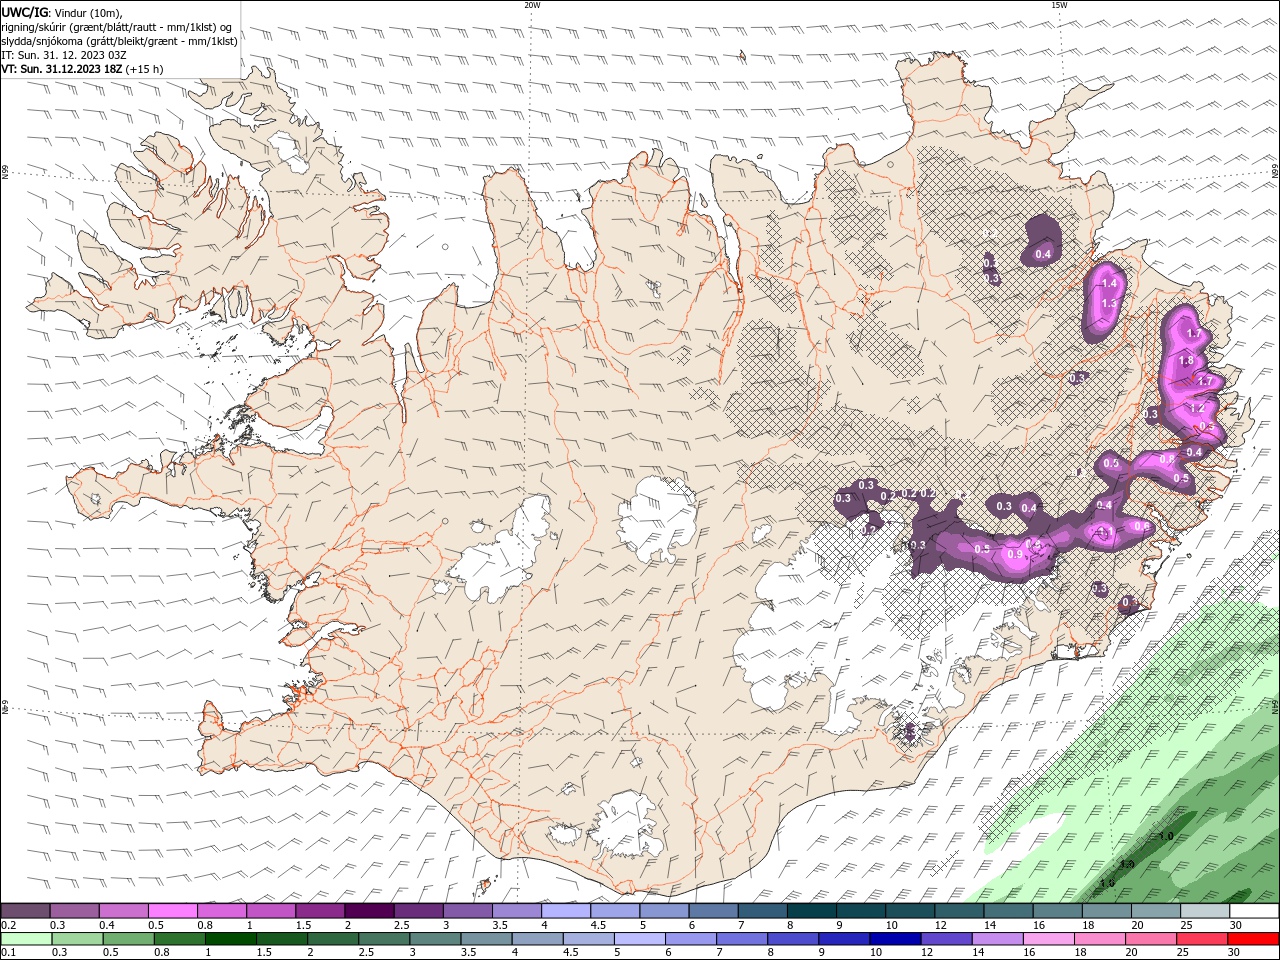Pick the bright red 30 swatch in rain scale
This screenshot has width=1280, height=960.
1253,939
